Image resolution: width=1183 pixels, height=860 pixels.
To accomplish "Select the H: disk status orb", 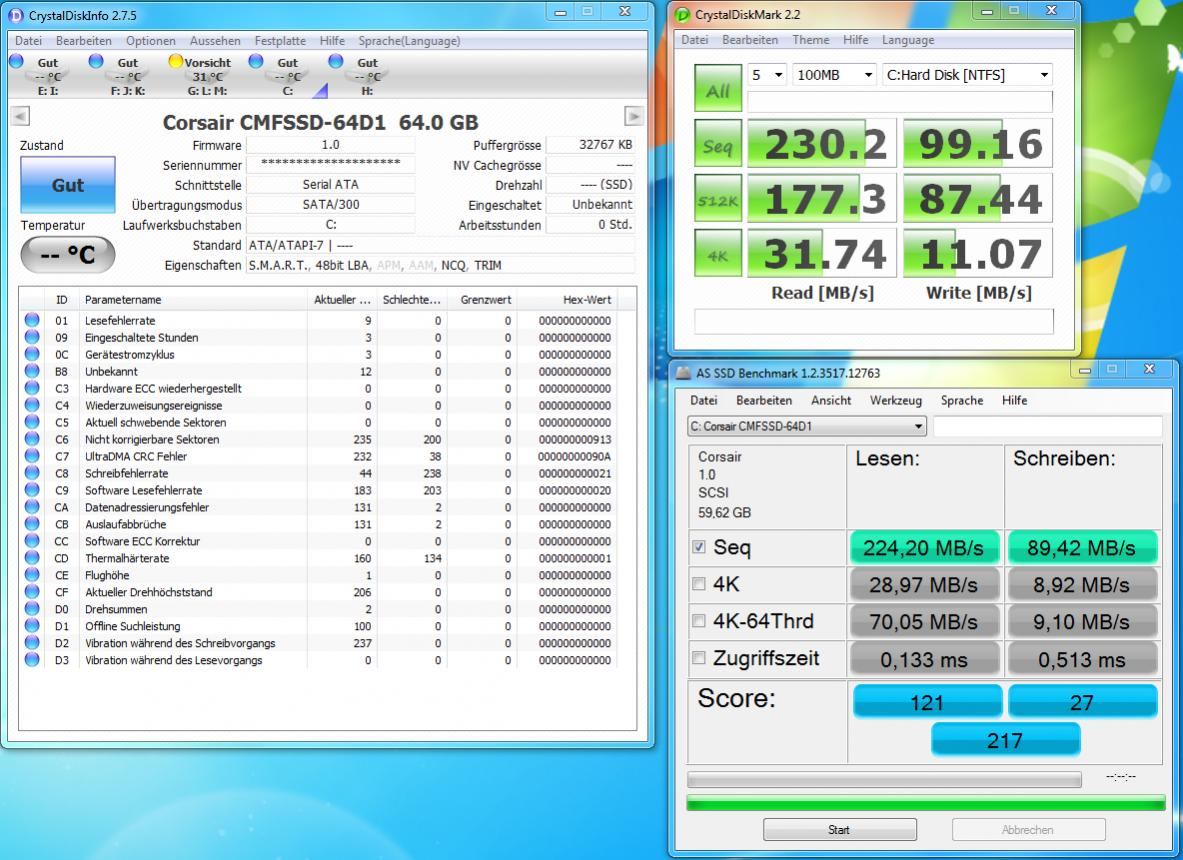I will 336,62.
